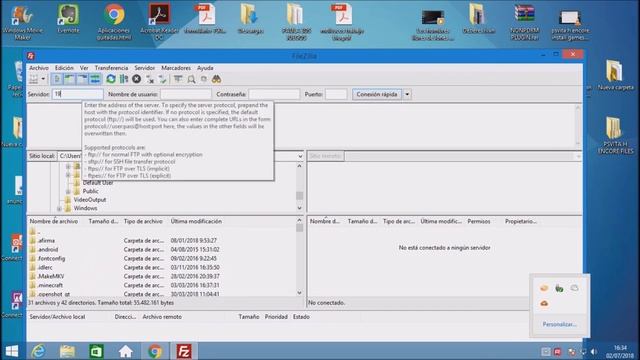Open the parent directory '..' folder row
The image size is (640, 360).
[x=162, y=231]
